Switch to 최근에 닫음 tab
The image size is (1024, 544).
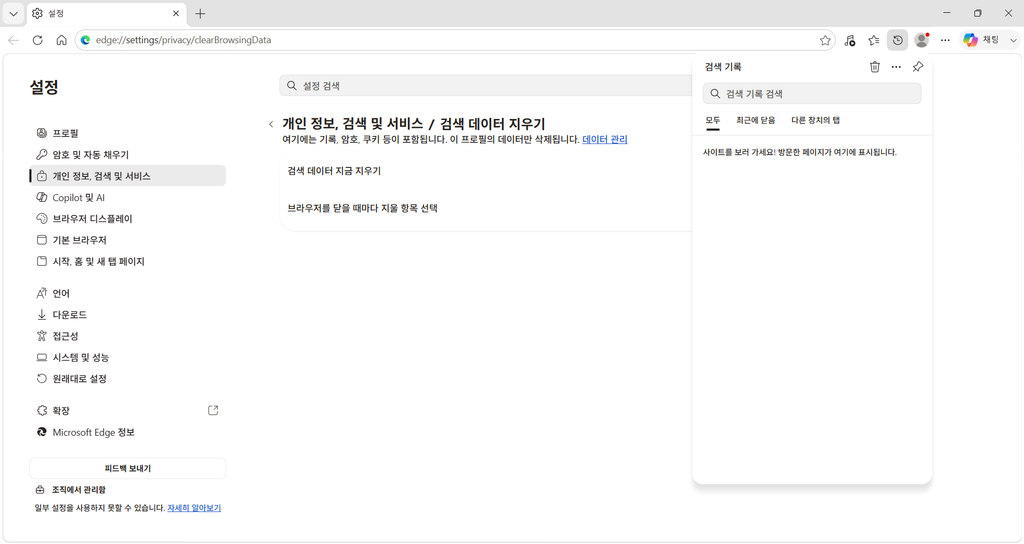tap(756, 120)
